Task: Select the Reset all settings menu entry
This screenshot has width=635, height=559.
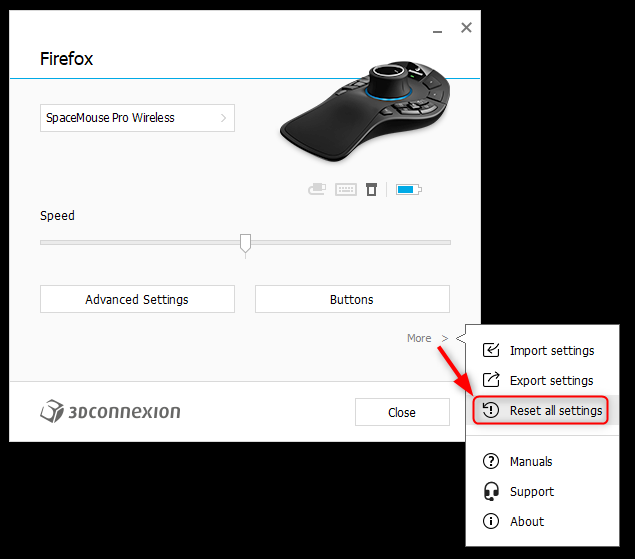Action: coord(542,410)
